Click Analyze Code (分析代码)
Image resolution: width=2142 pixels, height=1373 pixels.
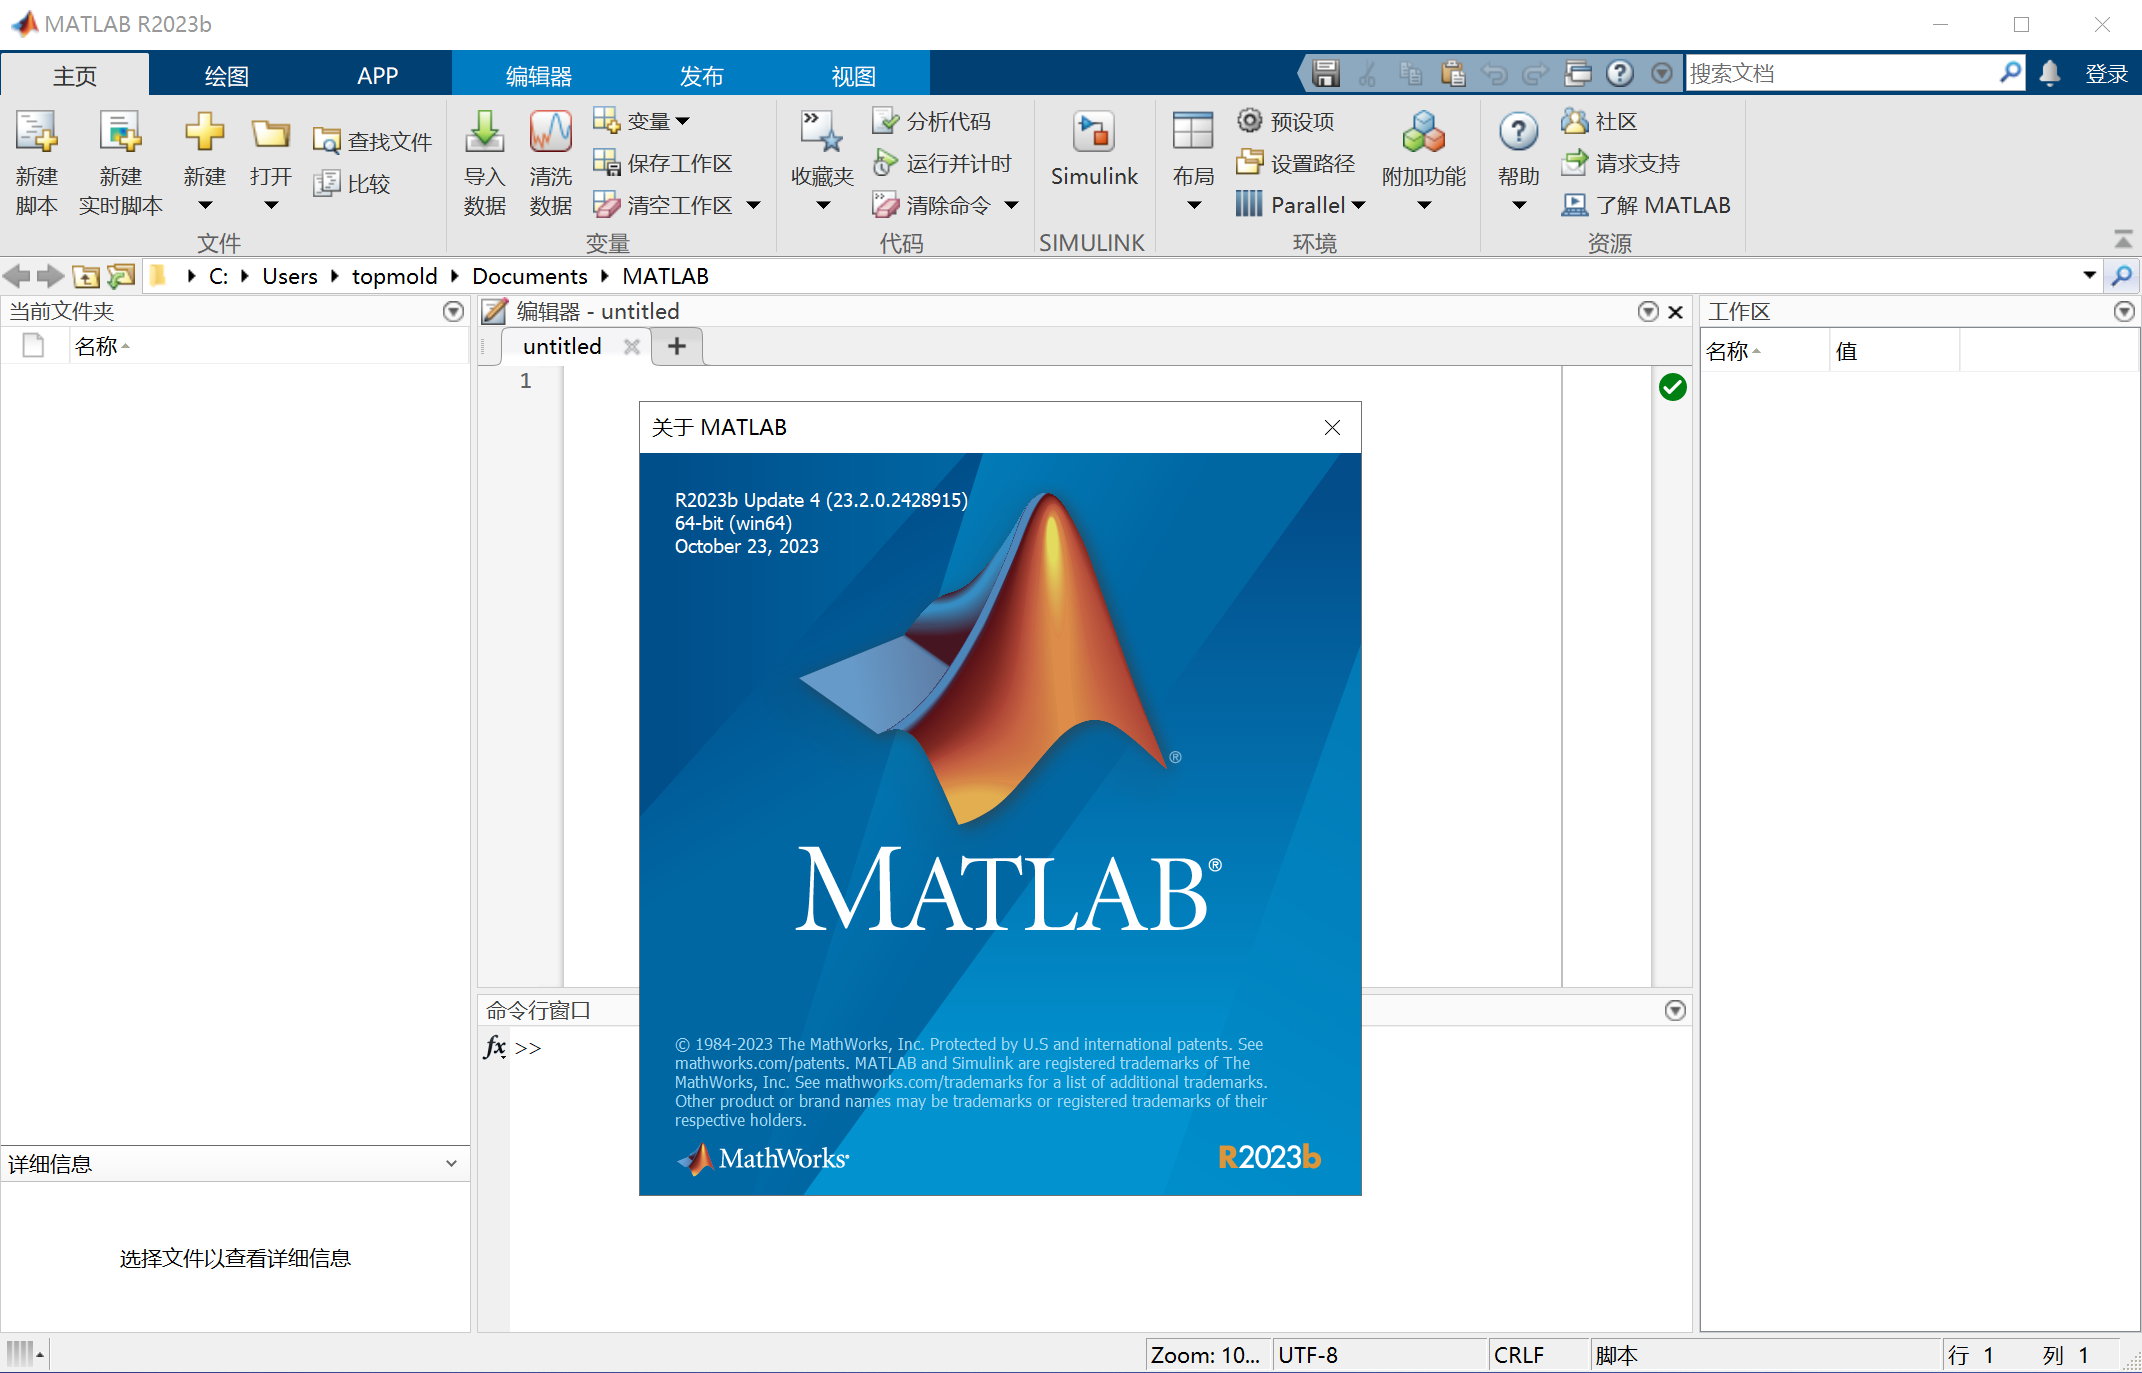[x=932, y=121]
